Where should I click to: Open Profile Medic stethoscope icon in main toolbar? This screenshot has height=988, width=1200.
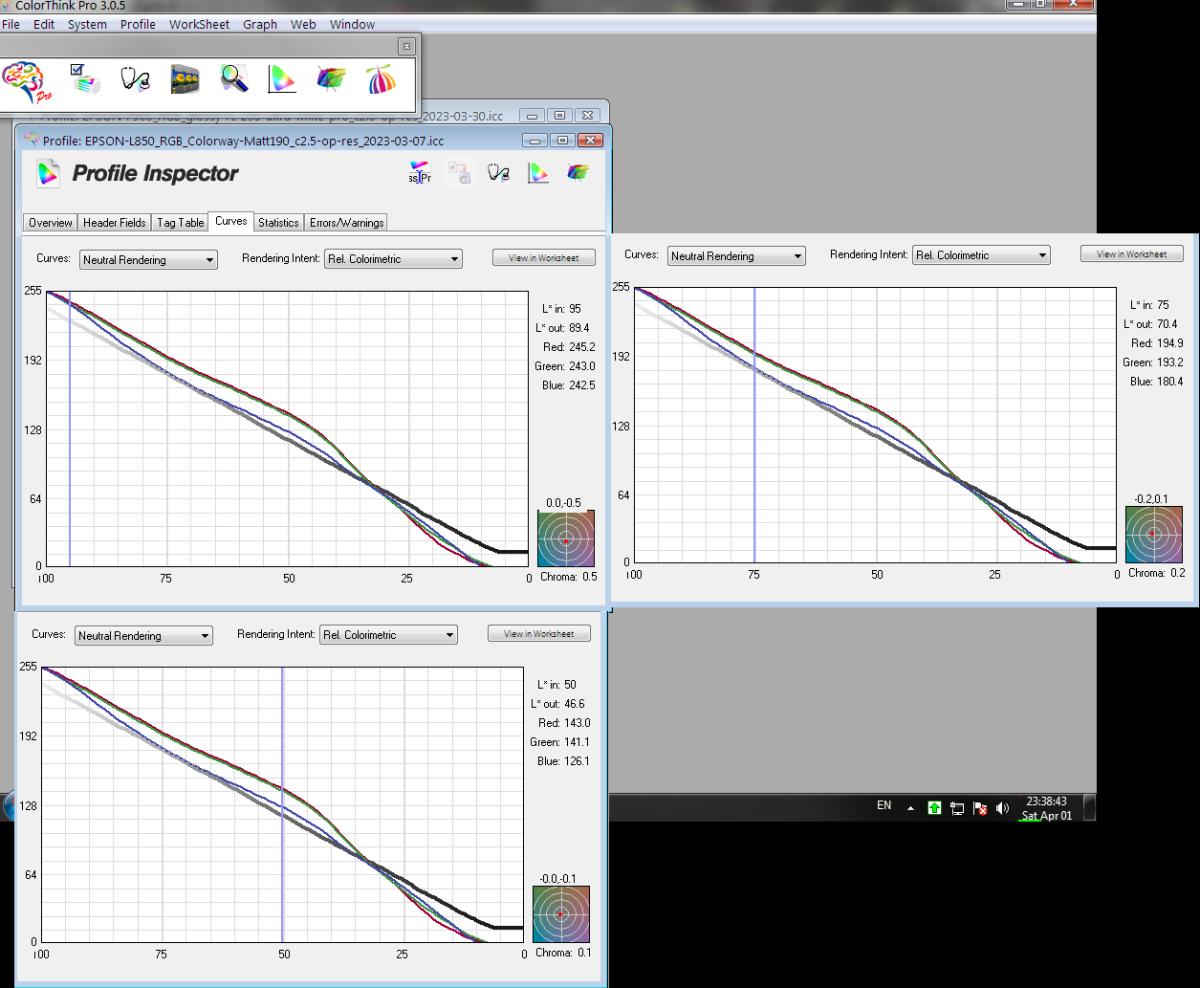pos(135,79)
